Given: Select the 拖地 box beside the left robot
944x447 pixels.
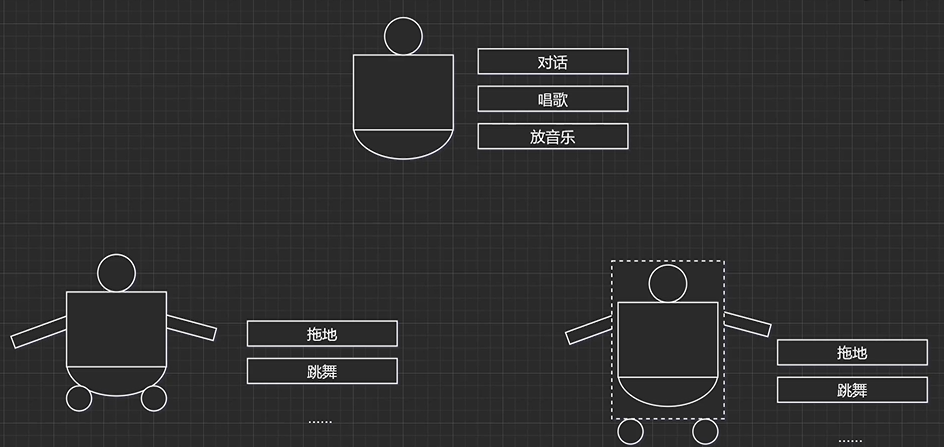Looking at the screenshot, I should 322,334.
